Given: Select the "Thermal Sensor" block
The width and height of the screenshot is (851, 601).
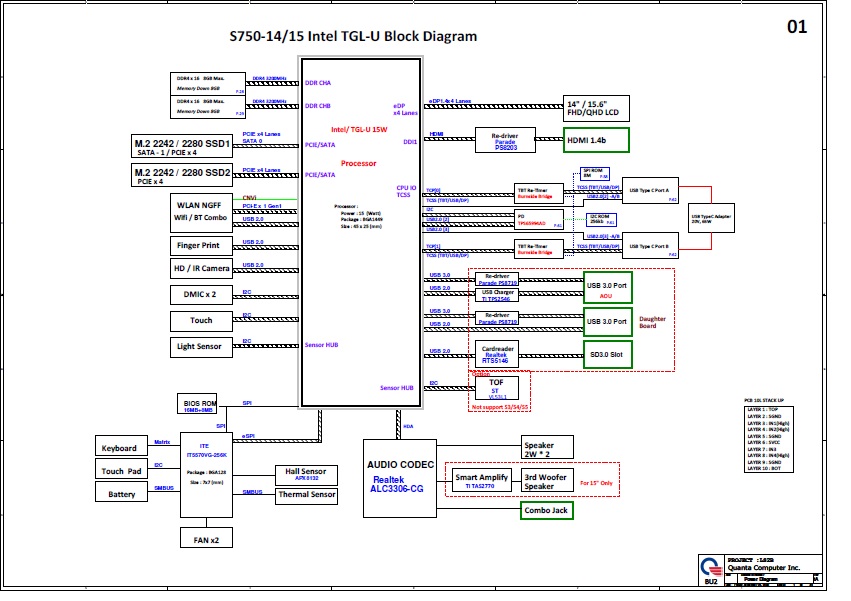Looking at the screenshot, I should click(x=306, y=496).
